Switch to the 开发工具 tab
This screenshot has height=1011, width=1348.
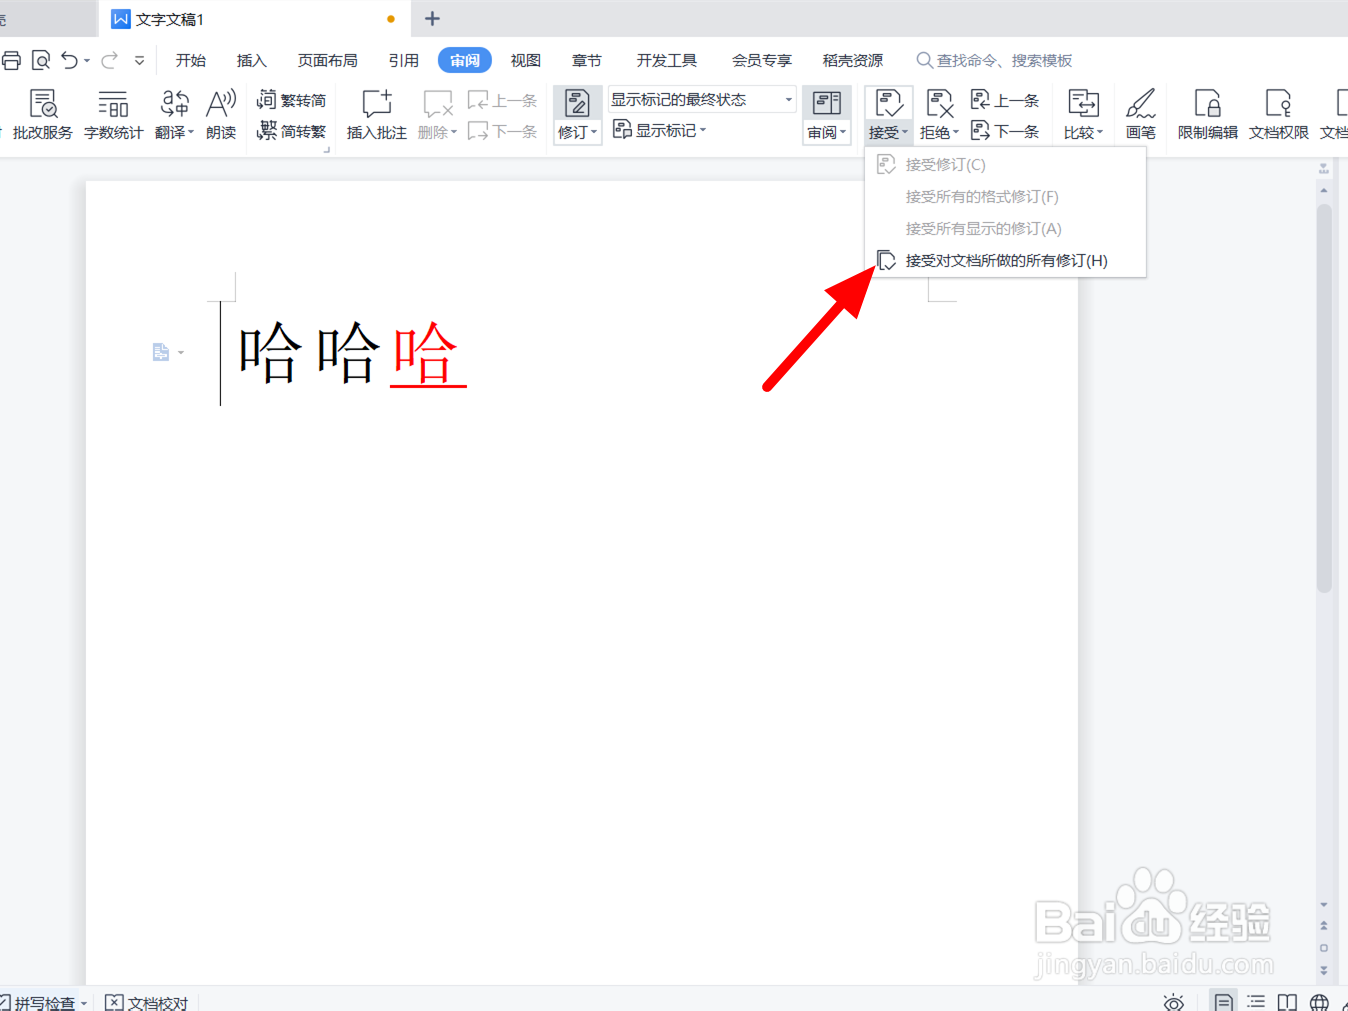click(x=667, y=61)
